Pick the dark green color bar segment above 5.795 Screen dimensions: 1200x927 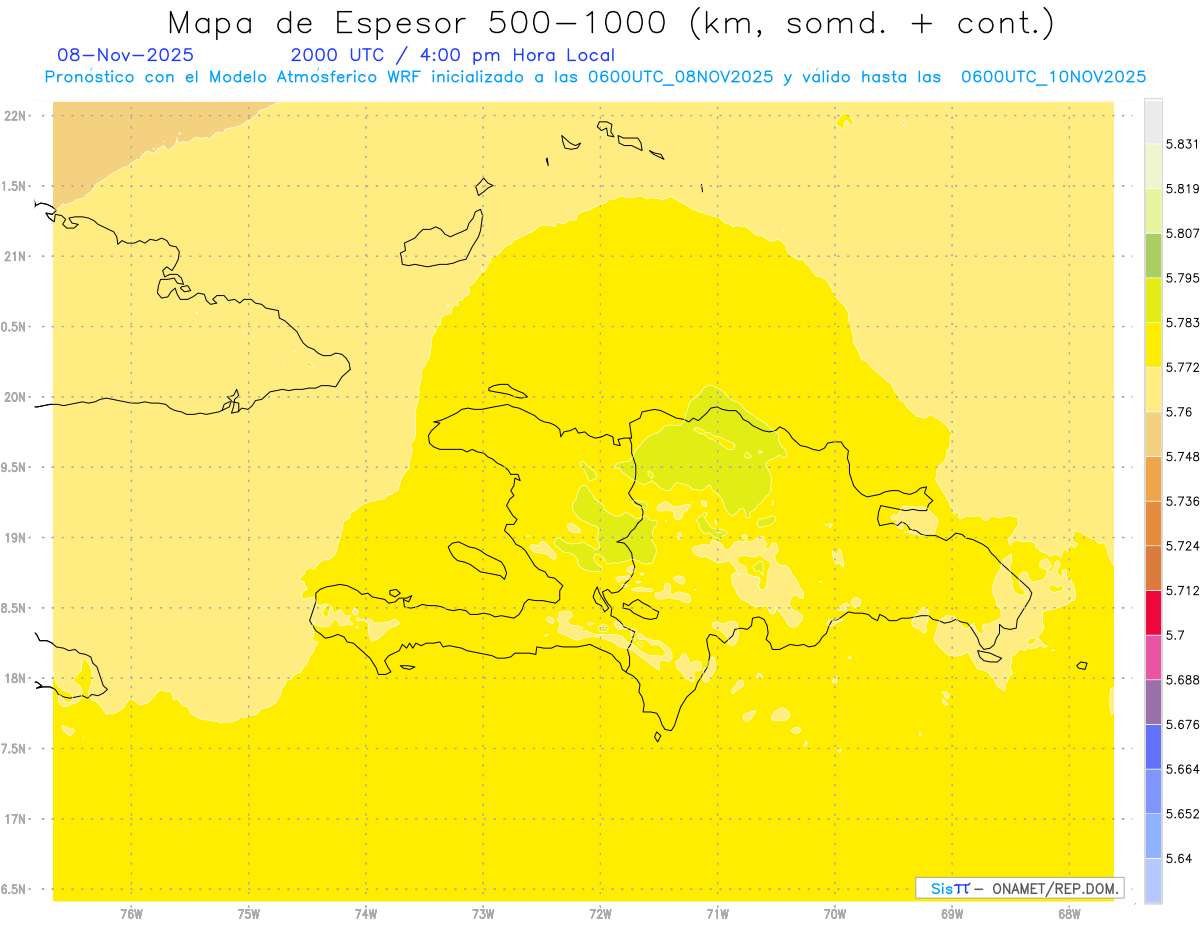(x=1153, y=255)
